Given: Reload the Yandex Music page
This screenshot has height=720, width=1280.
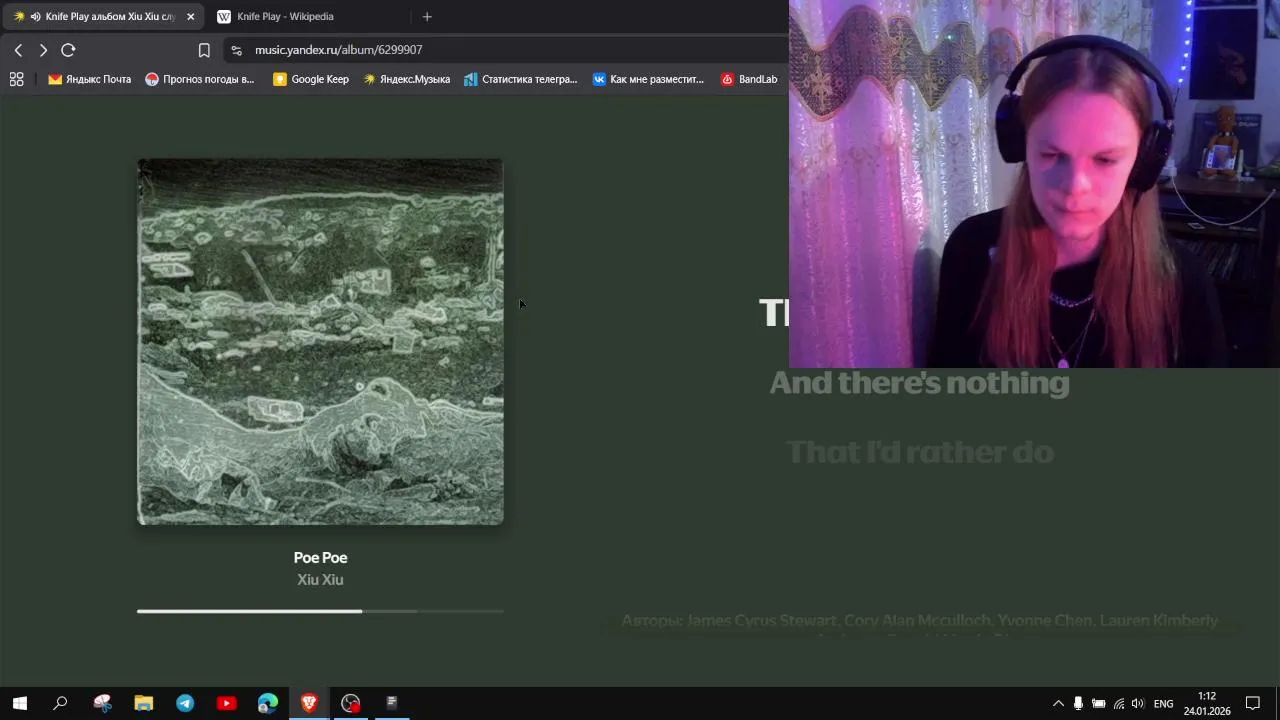Looking at the screenshot, I should 68,50.
